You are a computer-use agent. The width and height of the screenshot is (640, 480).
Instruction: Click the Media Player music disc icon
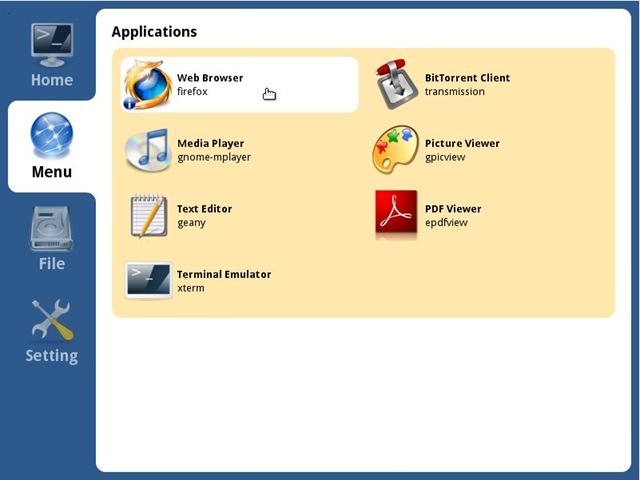[x=148, y=150]
